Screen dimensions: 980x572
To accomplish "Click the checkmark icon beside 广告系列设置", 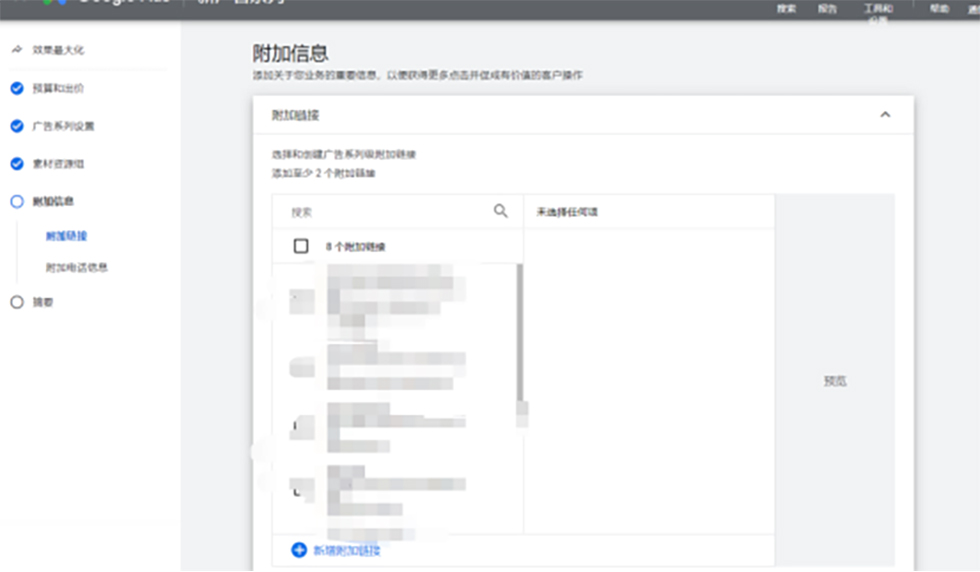I will [16, 126].
